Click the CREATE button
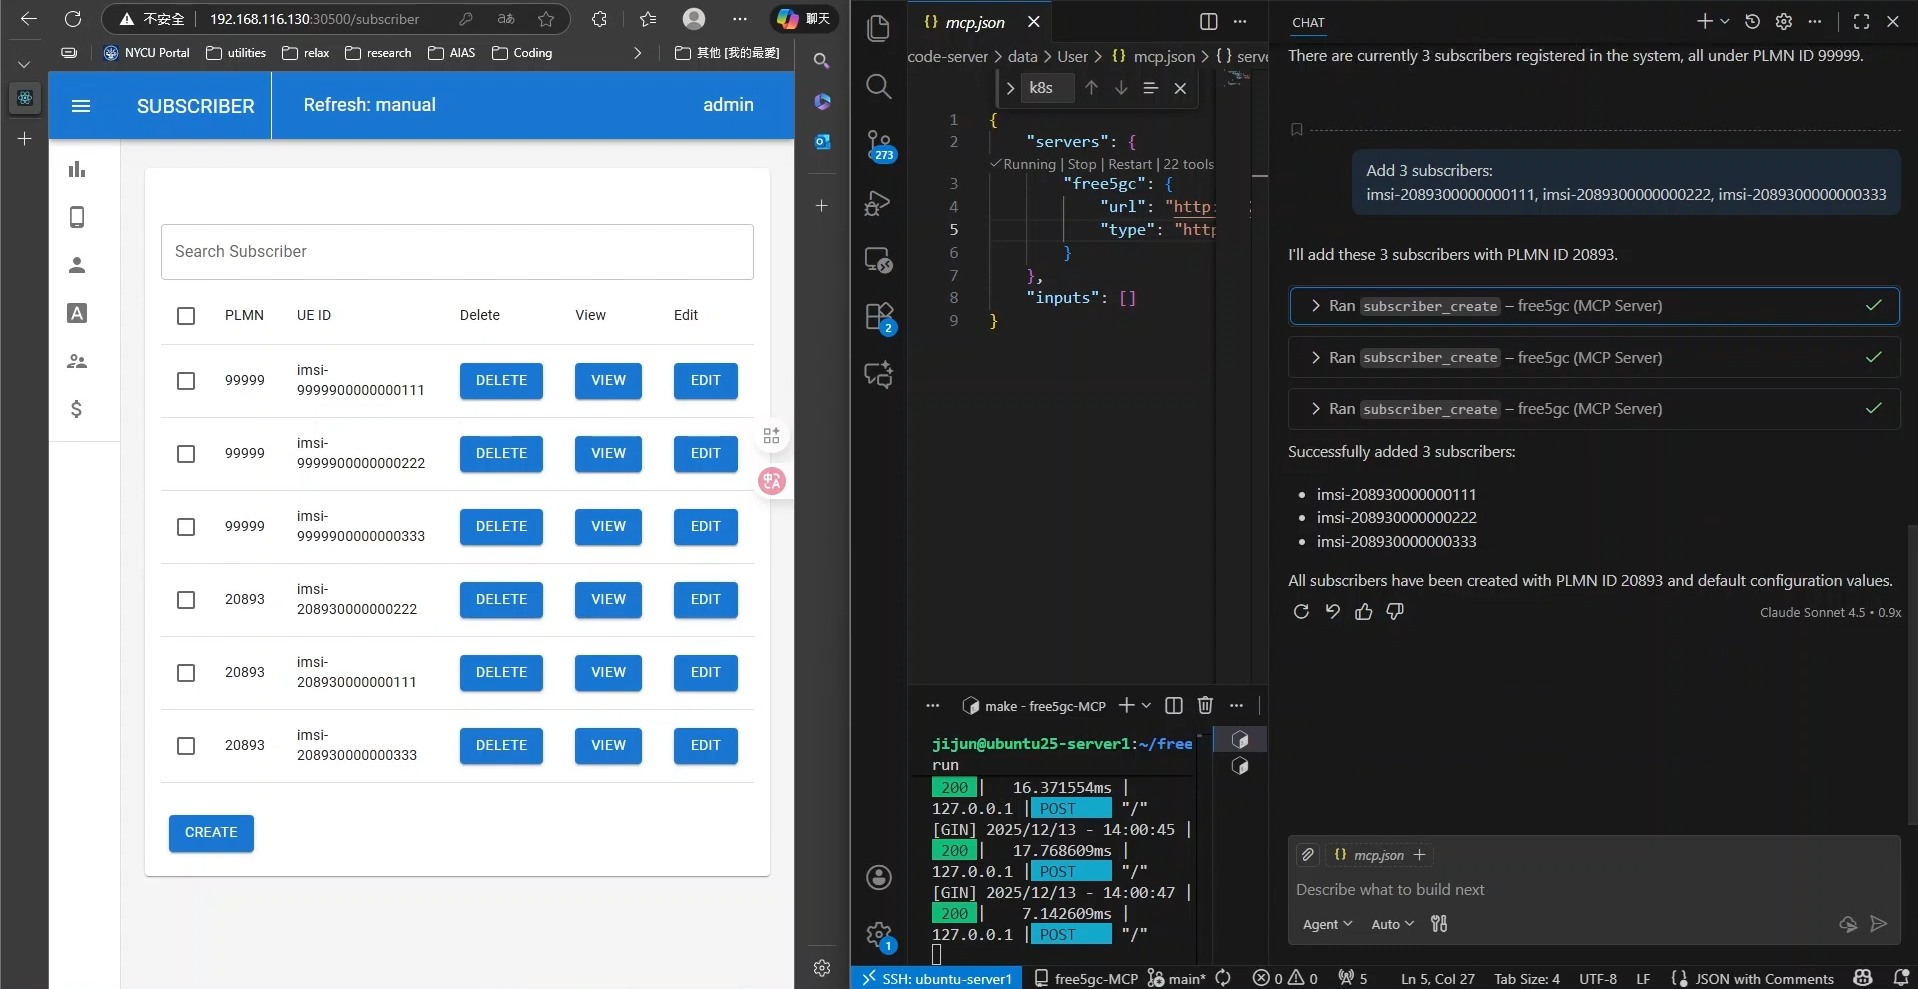The image size is (1918, 989). tap(211, 833)
